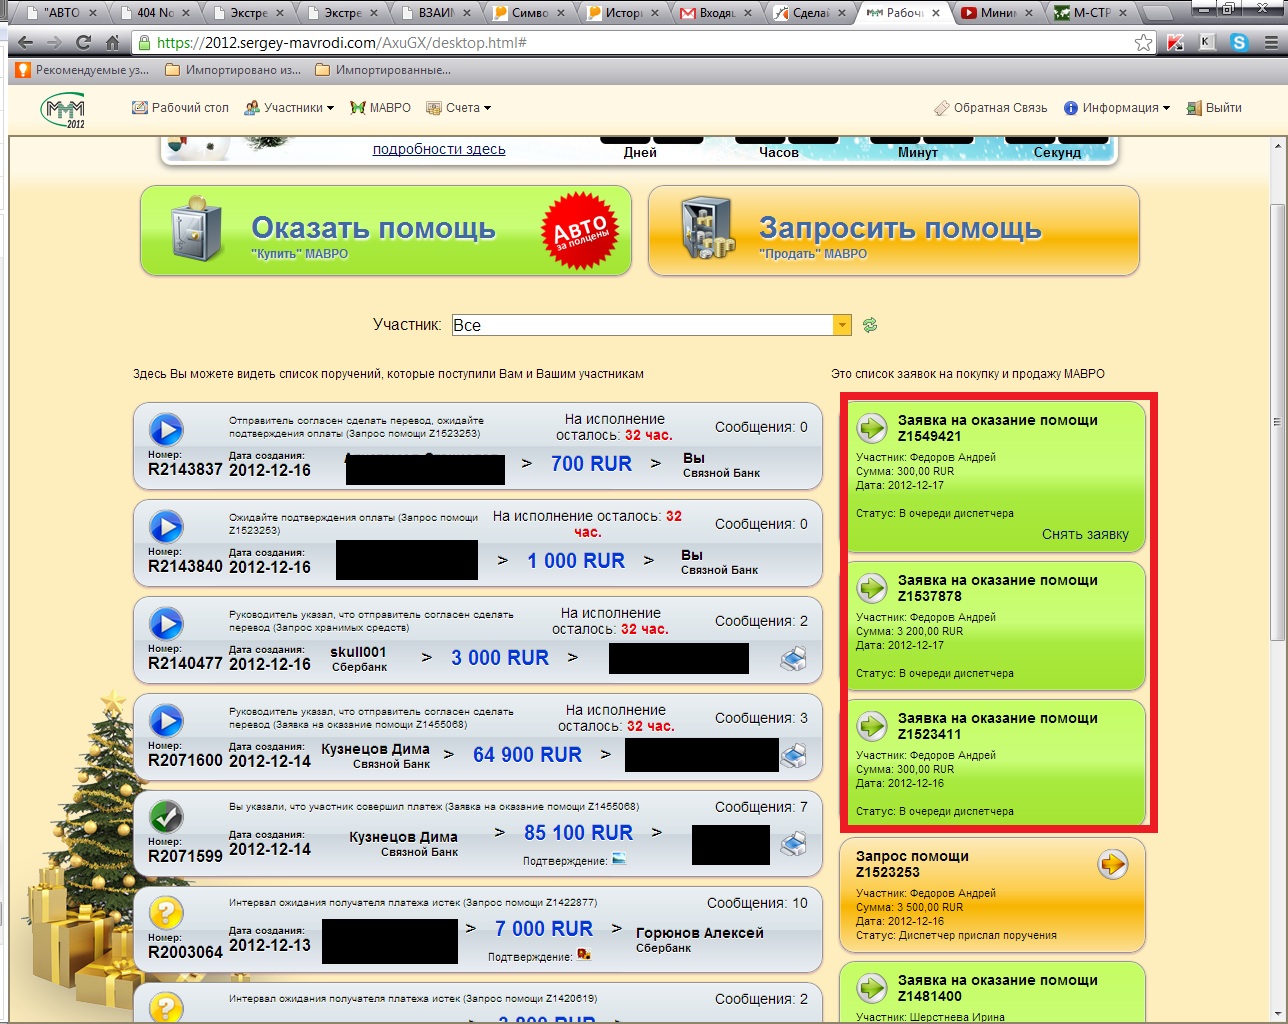Go to the browser home page
The image size is (1288, 1024).
[x=112, y=42]
